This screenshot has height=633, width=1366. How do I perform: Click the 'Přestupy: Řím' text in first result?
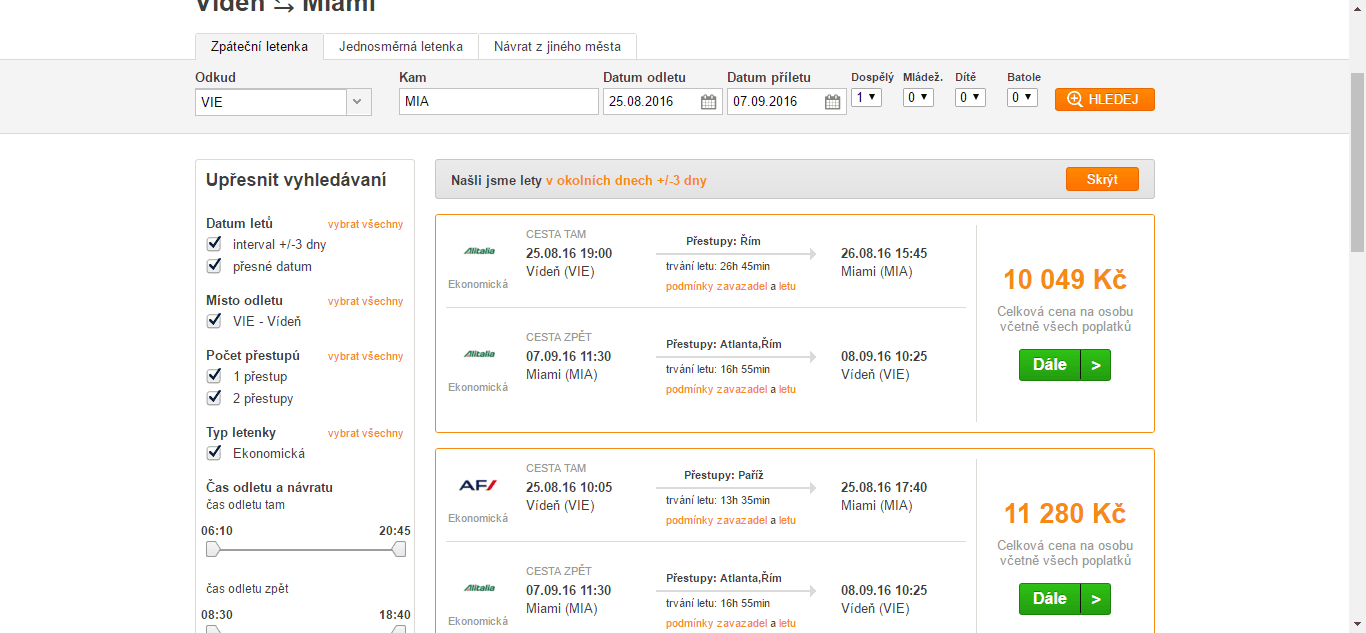(723, 241)
